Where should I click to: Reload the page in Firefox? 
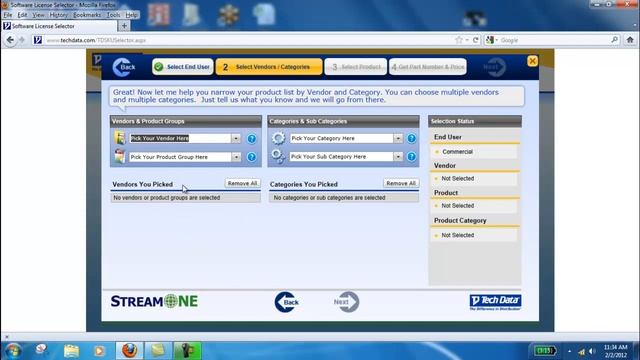click(476, 40)
